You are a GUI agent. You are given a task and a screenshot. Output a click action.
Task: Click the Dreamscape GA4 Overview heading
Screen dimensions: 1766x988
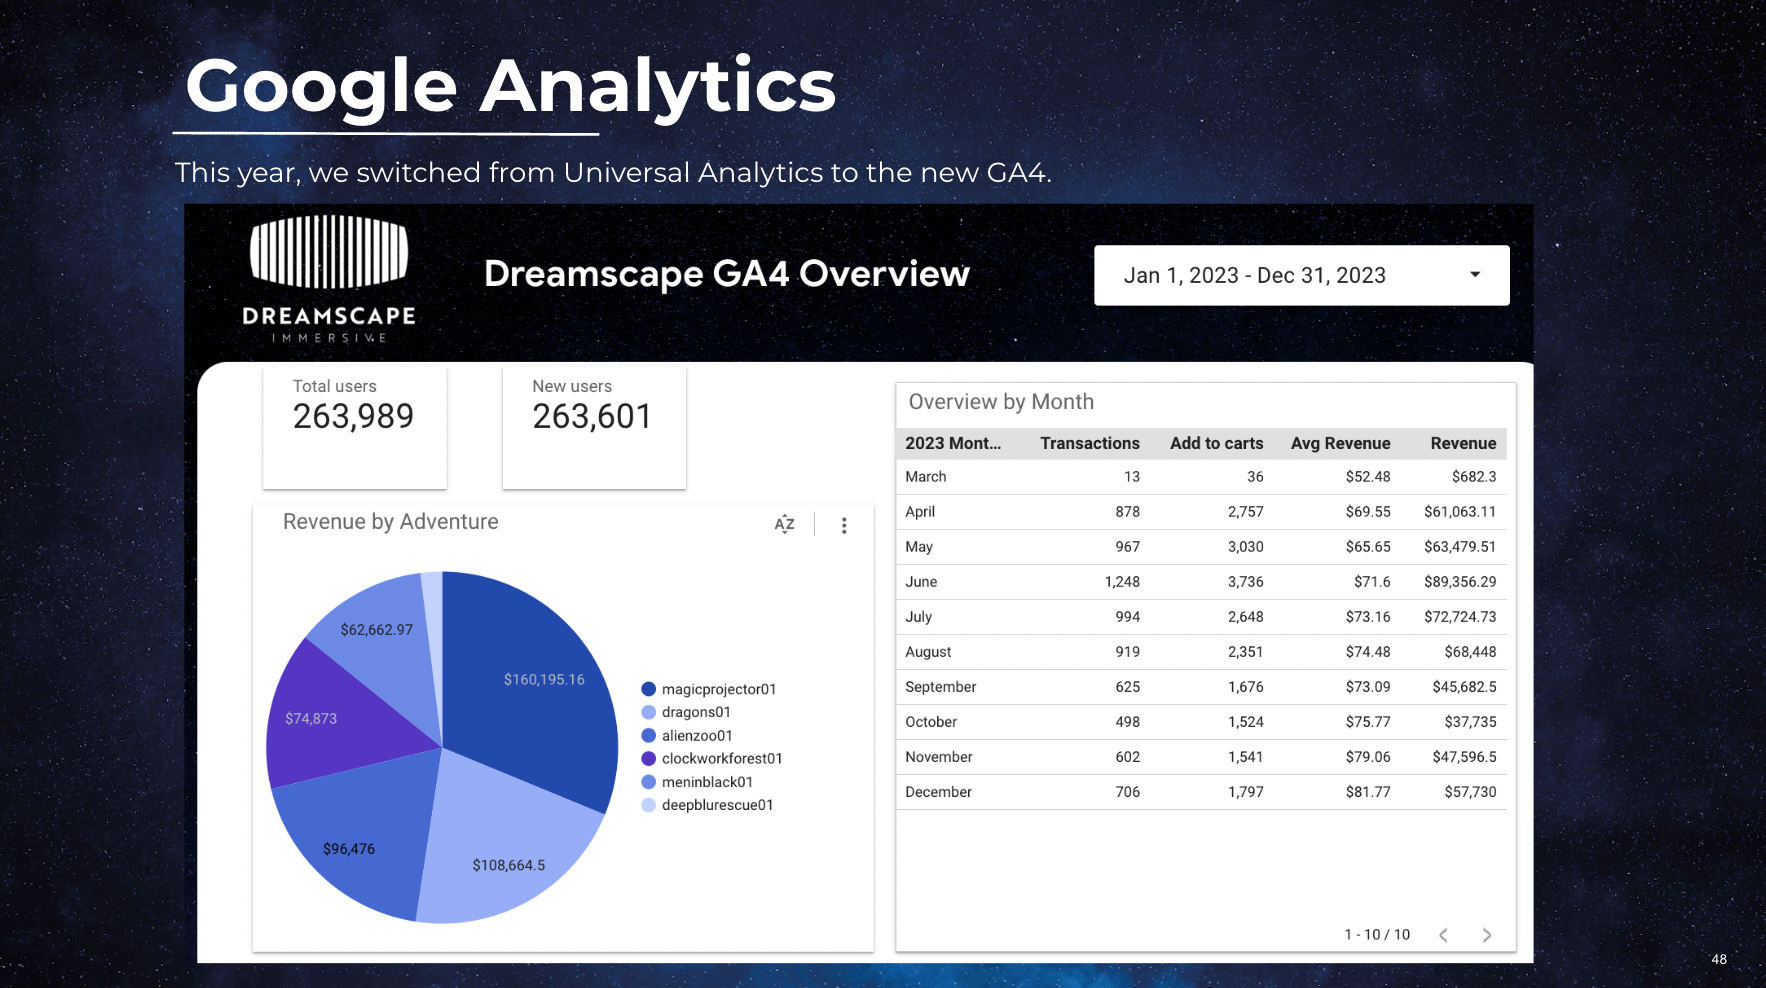pyautogui.click(x=727, y=273)
